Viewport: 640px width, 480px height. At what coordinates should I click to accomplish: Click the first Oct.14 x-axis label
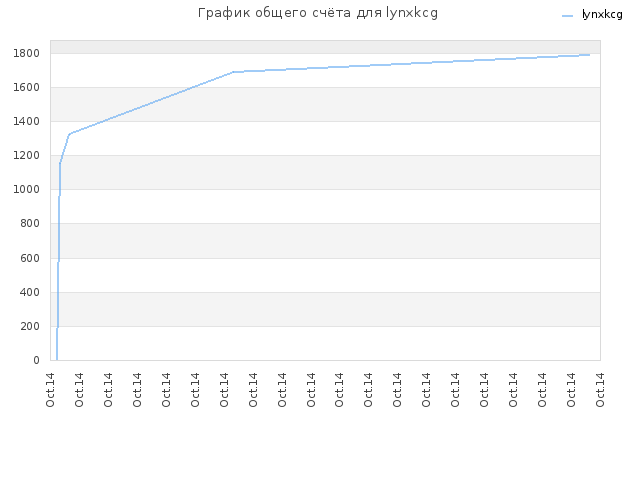pyautogui.click(x=50, y=390)
